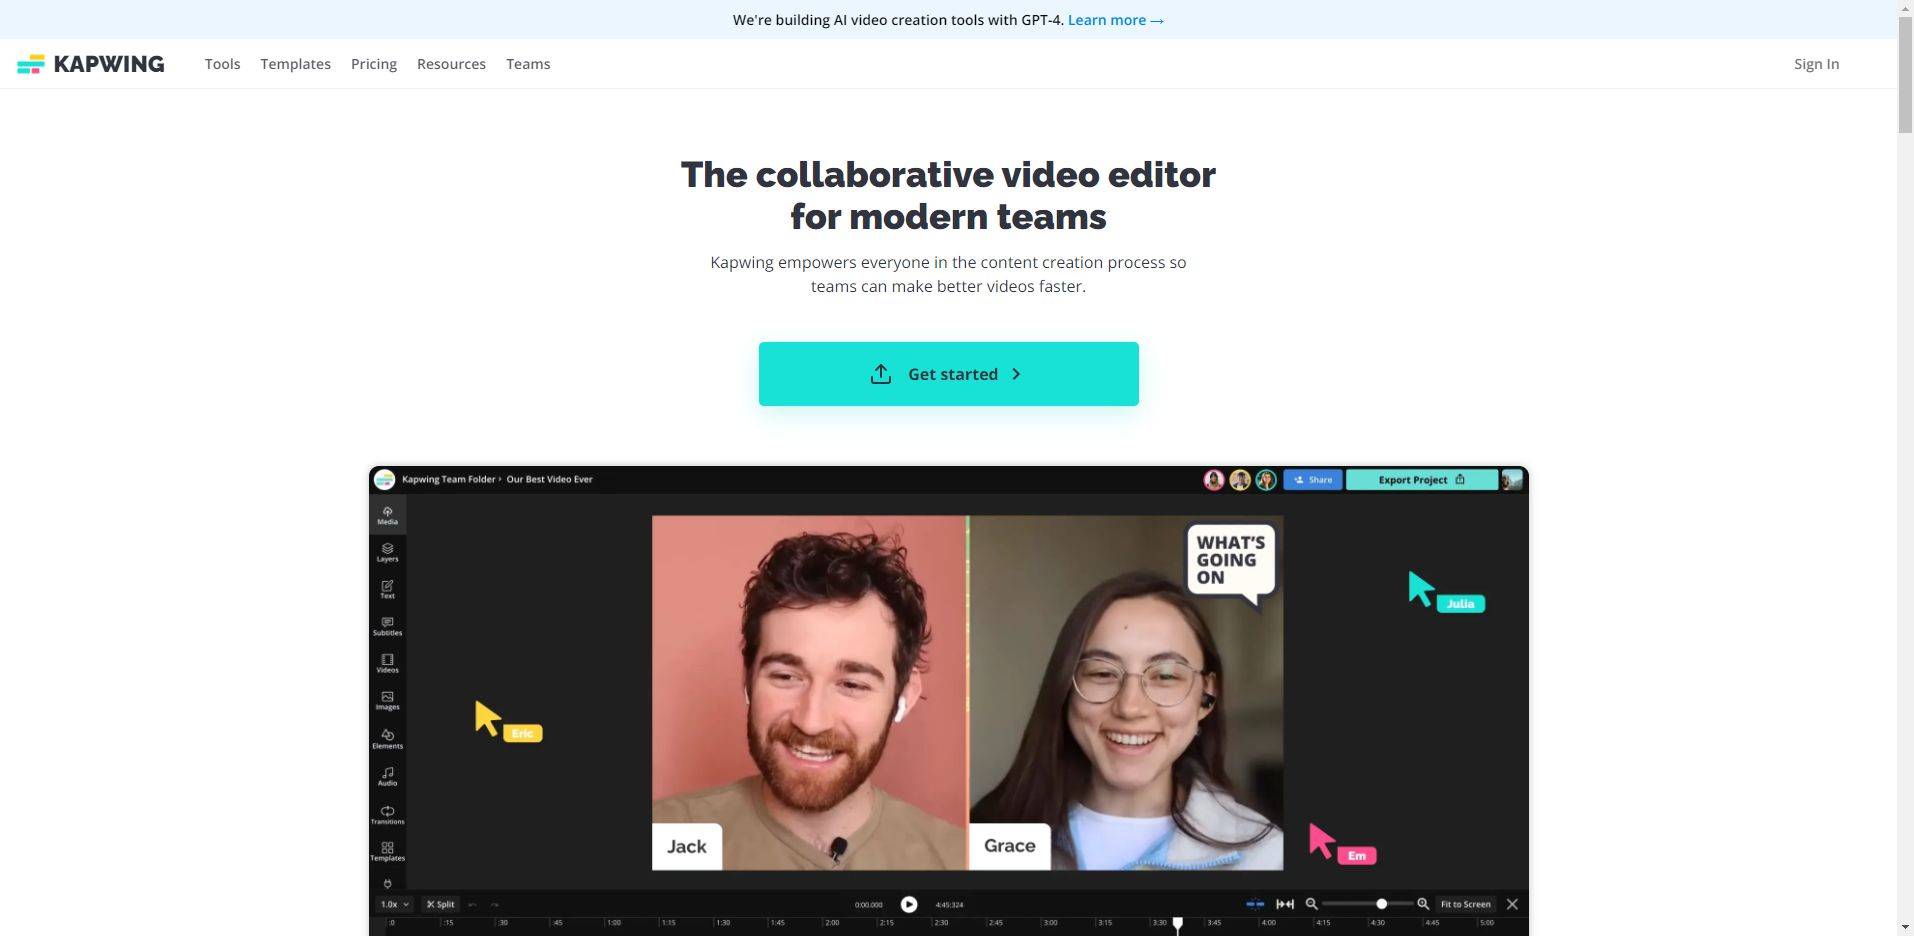Open the Resources menu

[451, 64]
